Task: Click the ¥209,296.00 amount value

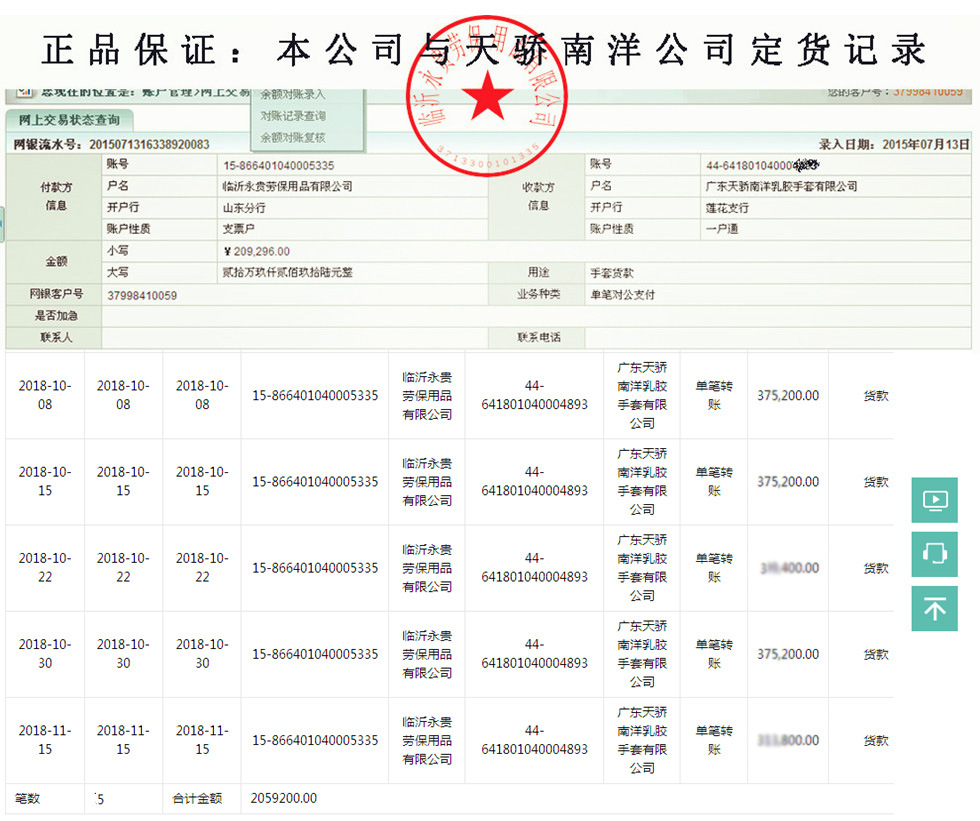Action: tap(256, 251)
